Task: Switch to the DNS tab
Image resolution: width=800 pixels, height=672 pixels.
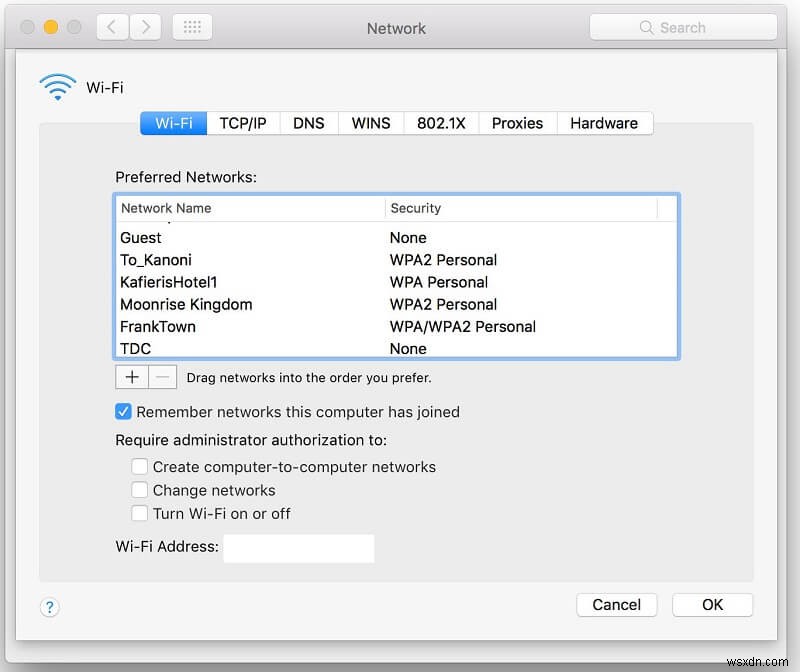Action: pyautogui.click(x=309, y=123)
